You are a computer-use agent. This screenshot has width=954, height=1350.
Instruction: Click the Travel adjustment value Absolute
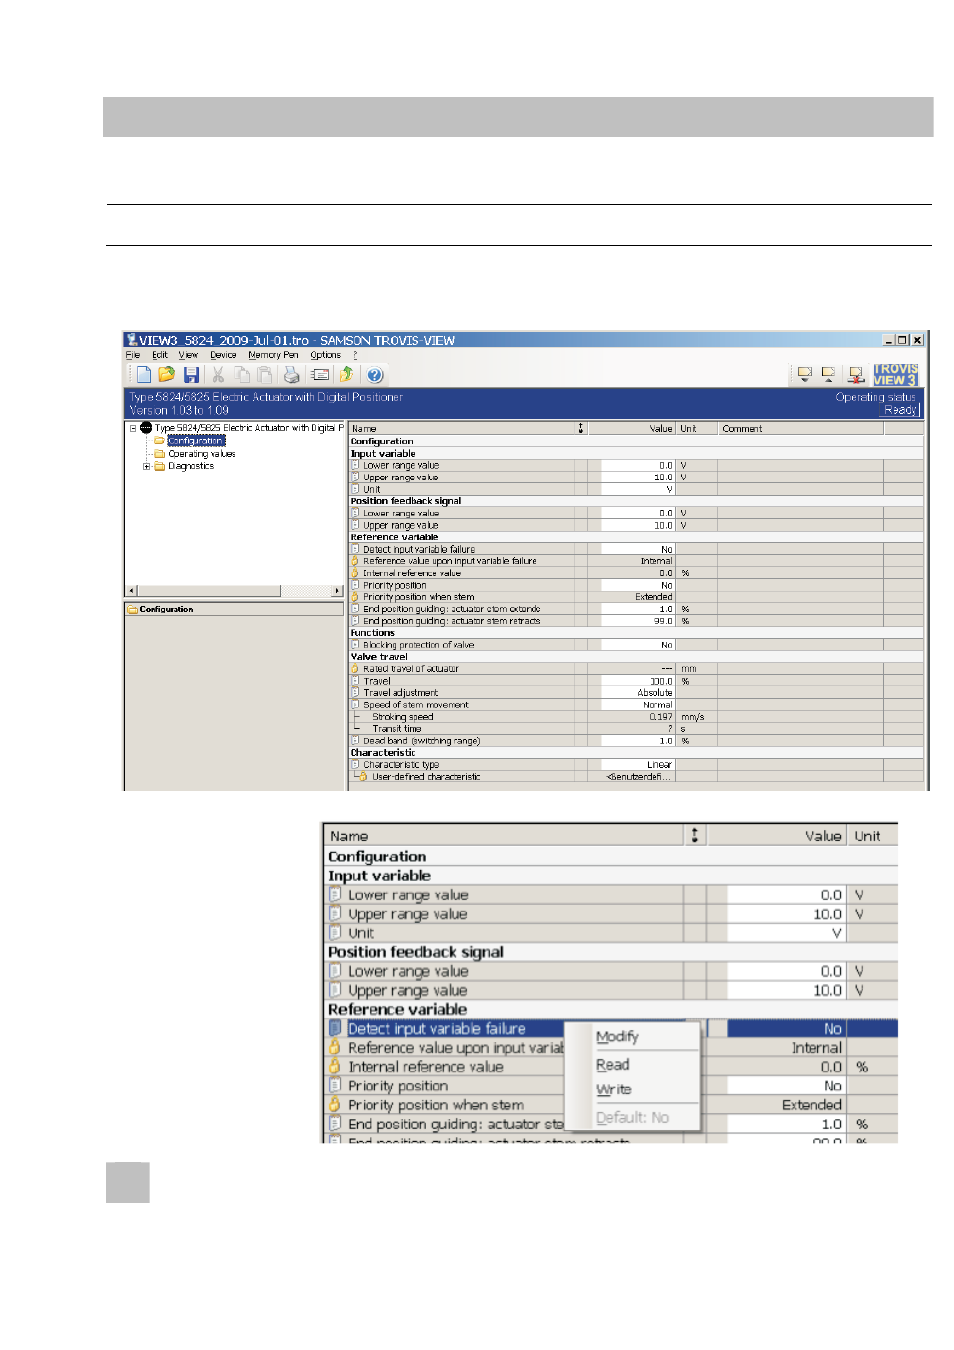point(637,693)
